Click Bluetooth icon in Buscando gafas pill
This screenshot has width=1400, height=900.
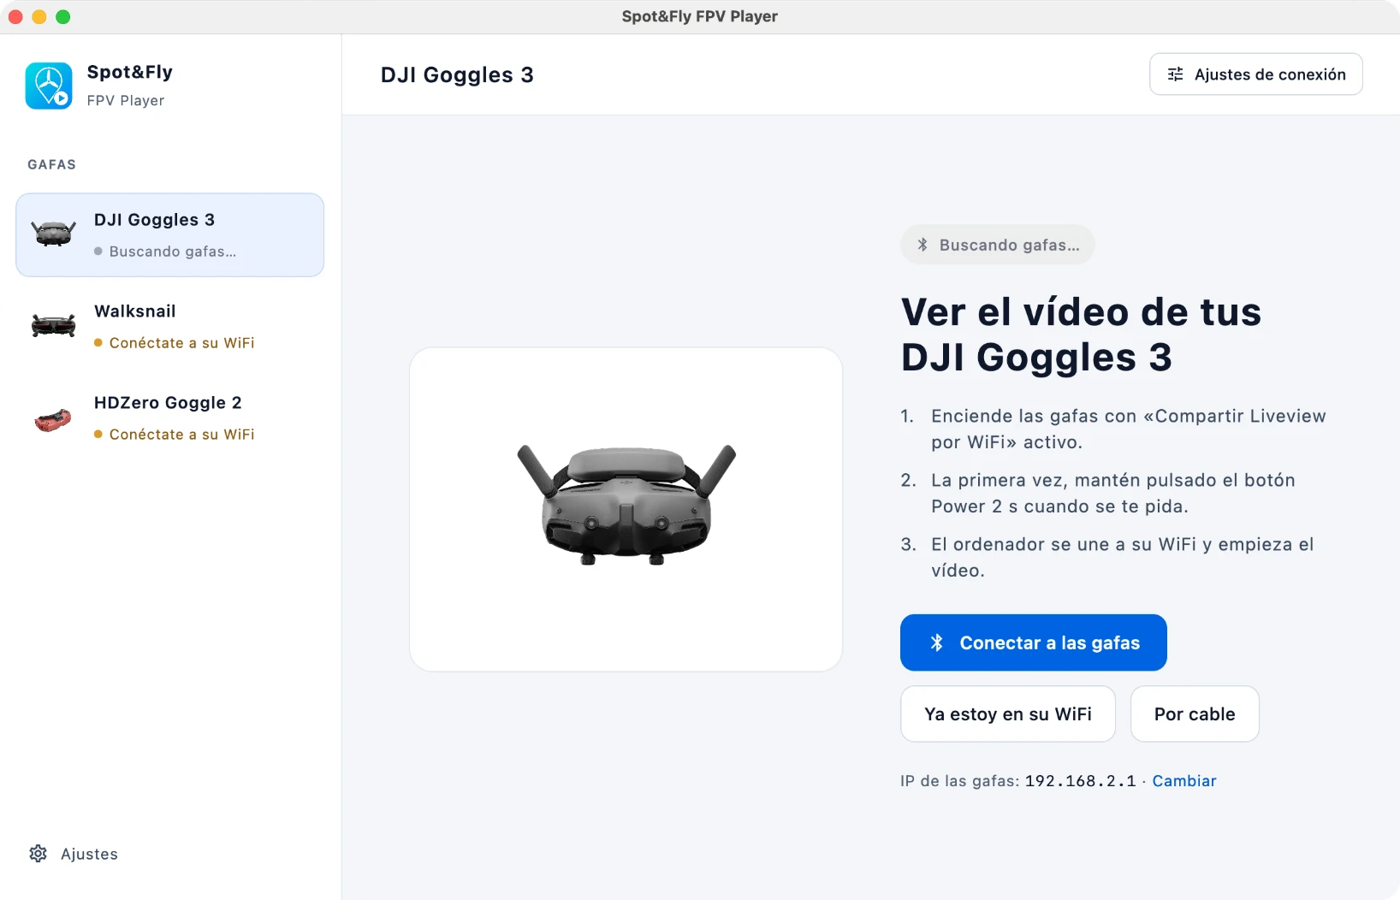pyautogui.click(x=923, y=245)
